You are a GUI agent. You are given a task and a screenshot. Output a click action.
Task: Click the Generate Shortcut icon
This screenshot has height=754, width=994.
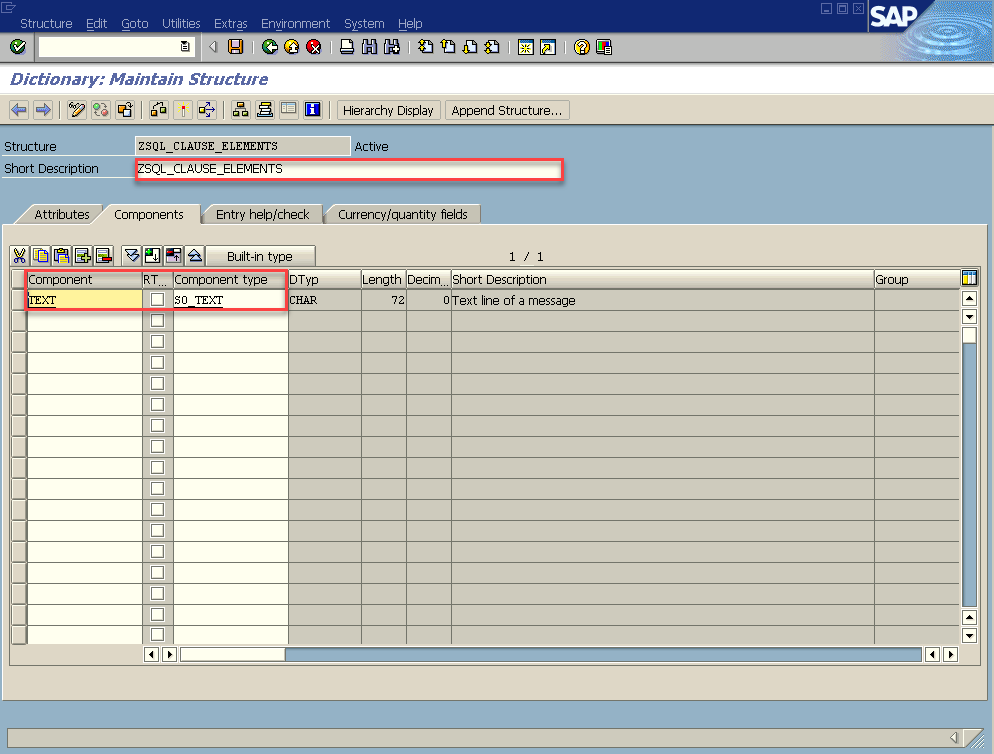pos(548,47)
